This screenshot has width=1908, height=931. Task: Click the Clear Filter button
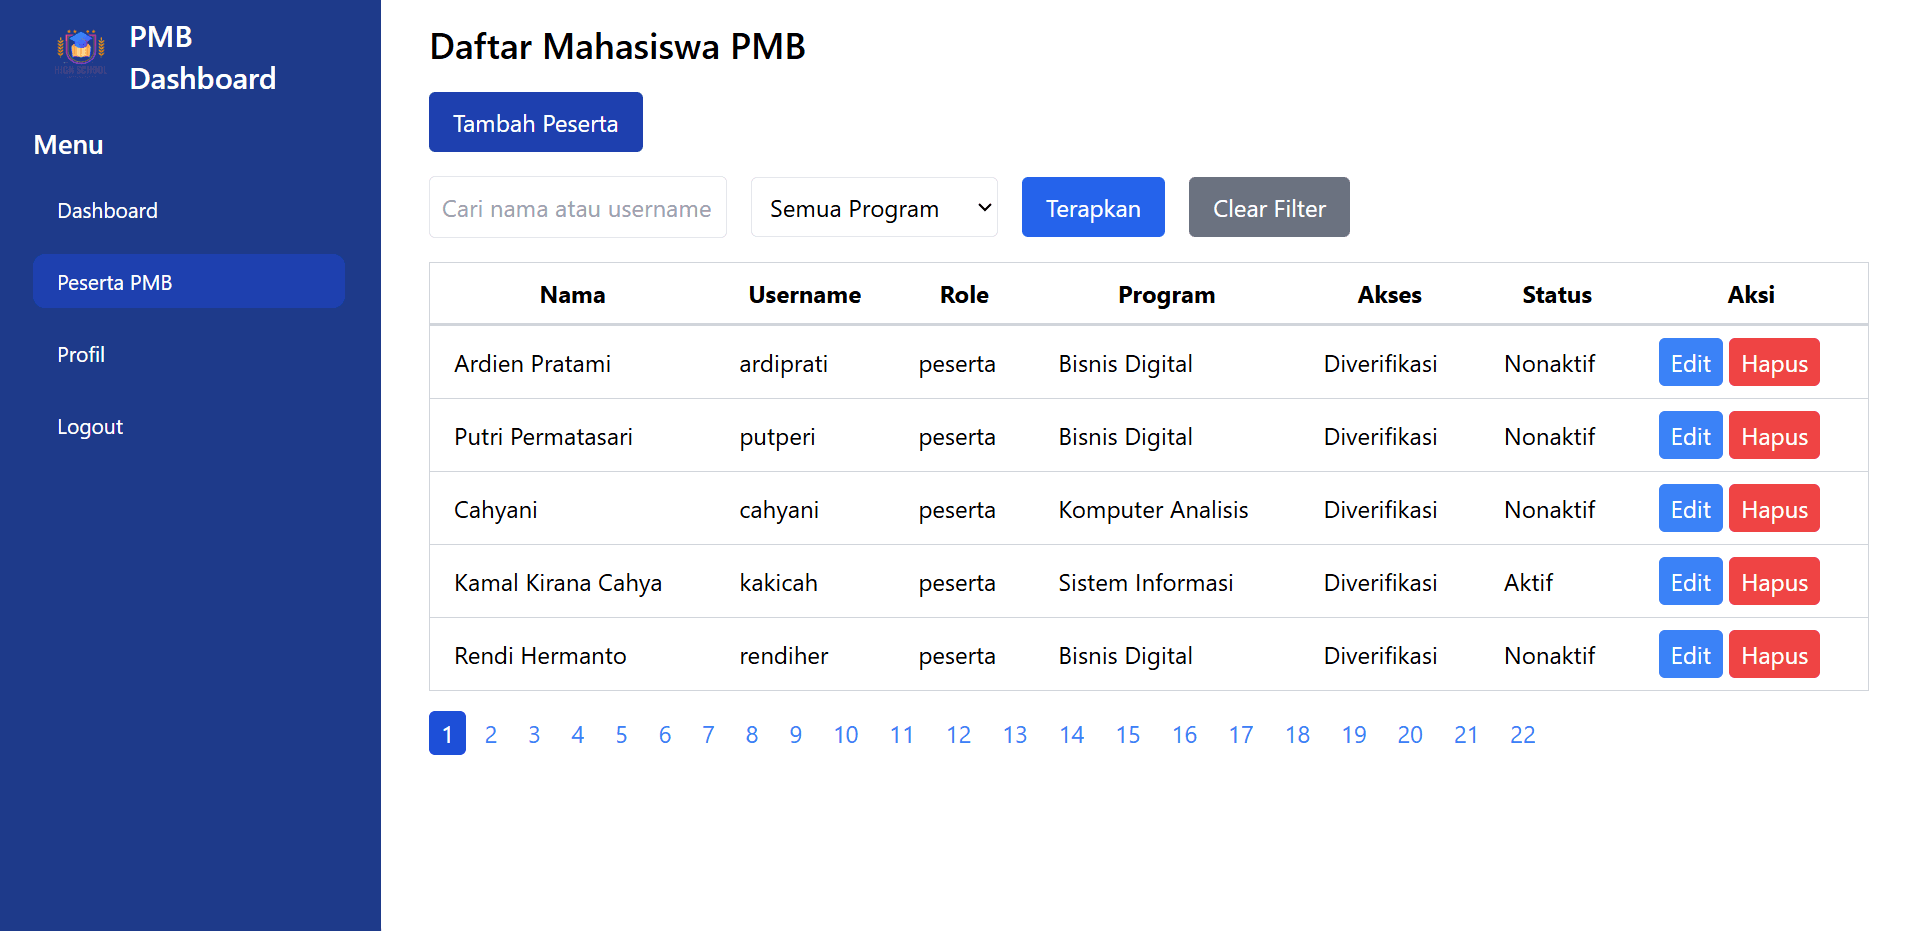pyautogui.click(x=1268, y=207)
